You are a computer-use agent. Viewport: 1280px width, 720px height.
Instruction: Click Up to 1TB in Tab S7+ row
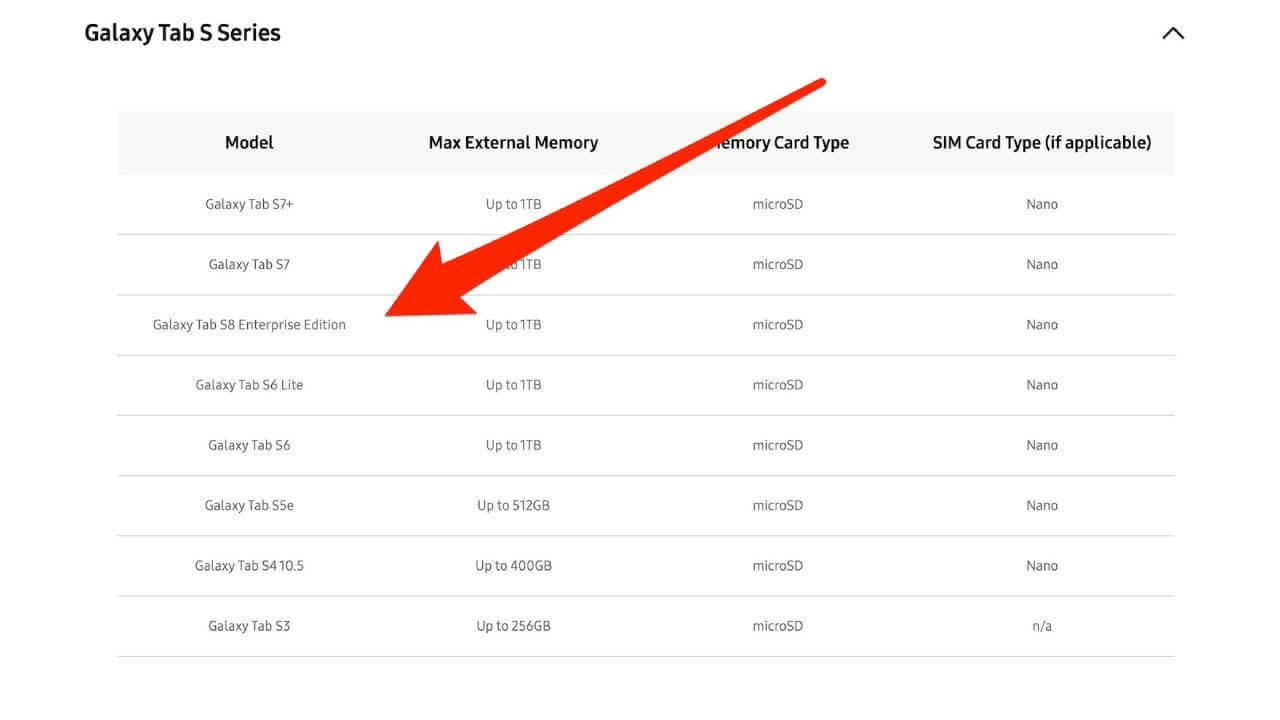click(513, 204)
